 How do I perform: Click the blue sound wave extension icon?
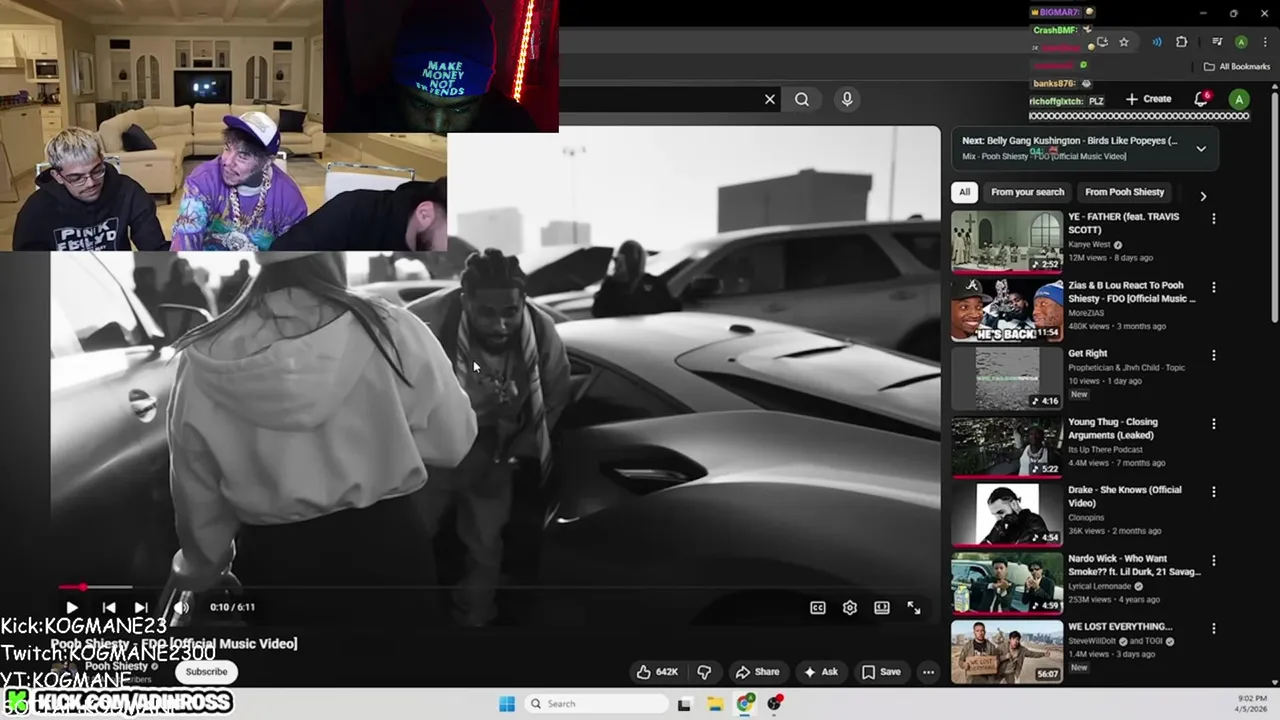(1157, 42)
